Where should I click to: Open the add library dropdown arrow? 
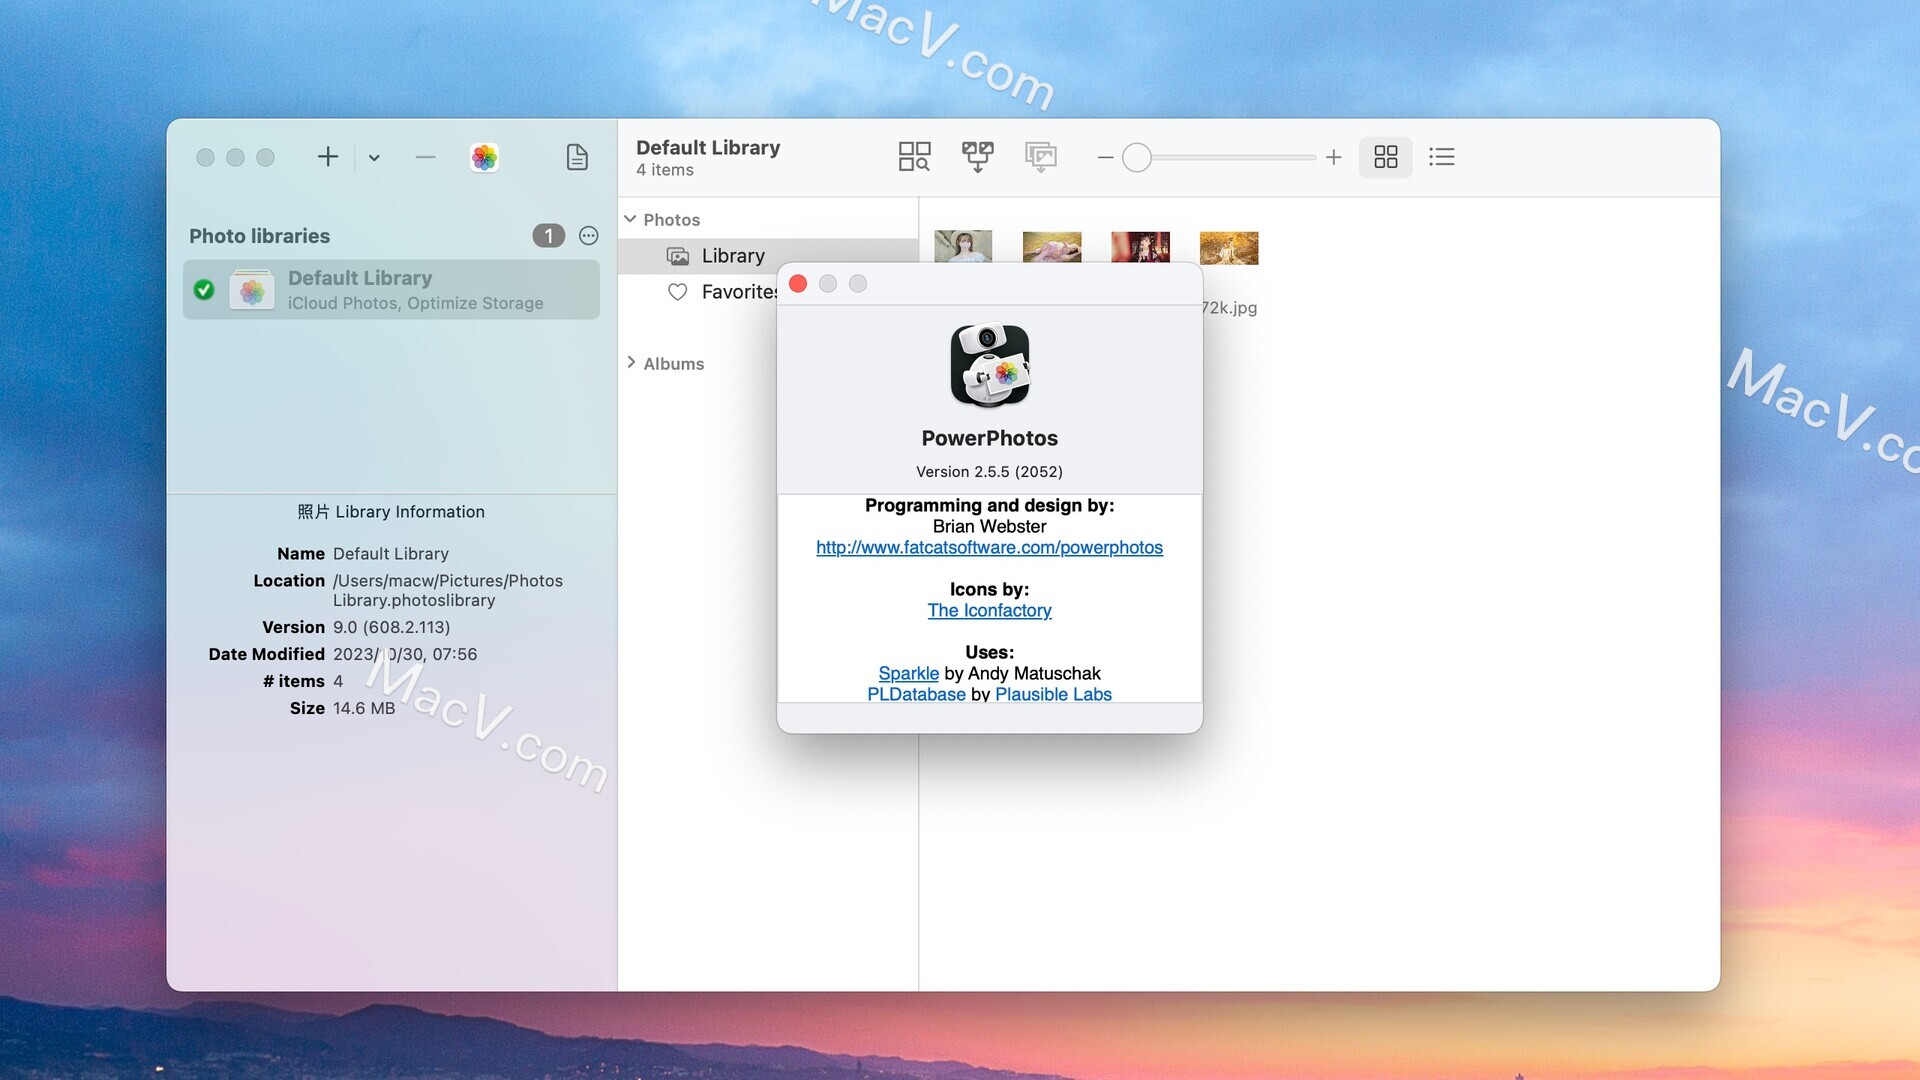coord(374,158)
